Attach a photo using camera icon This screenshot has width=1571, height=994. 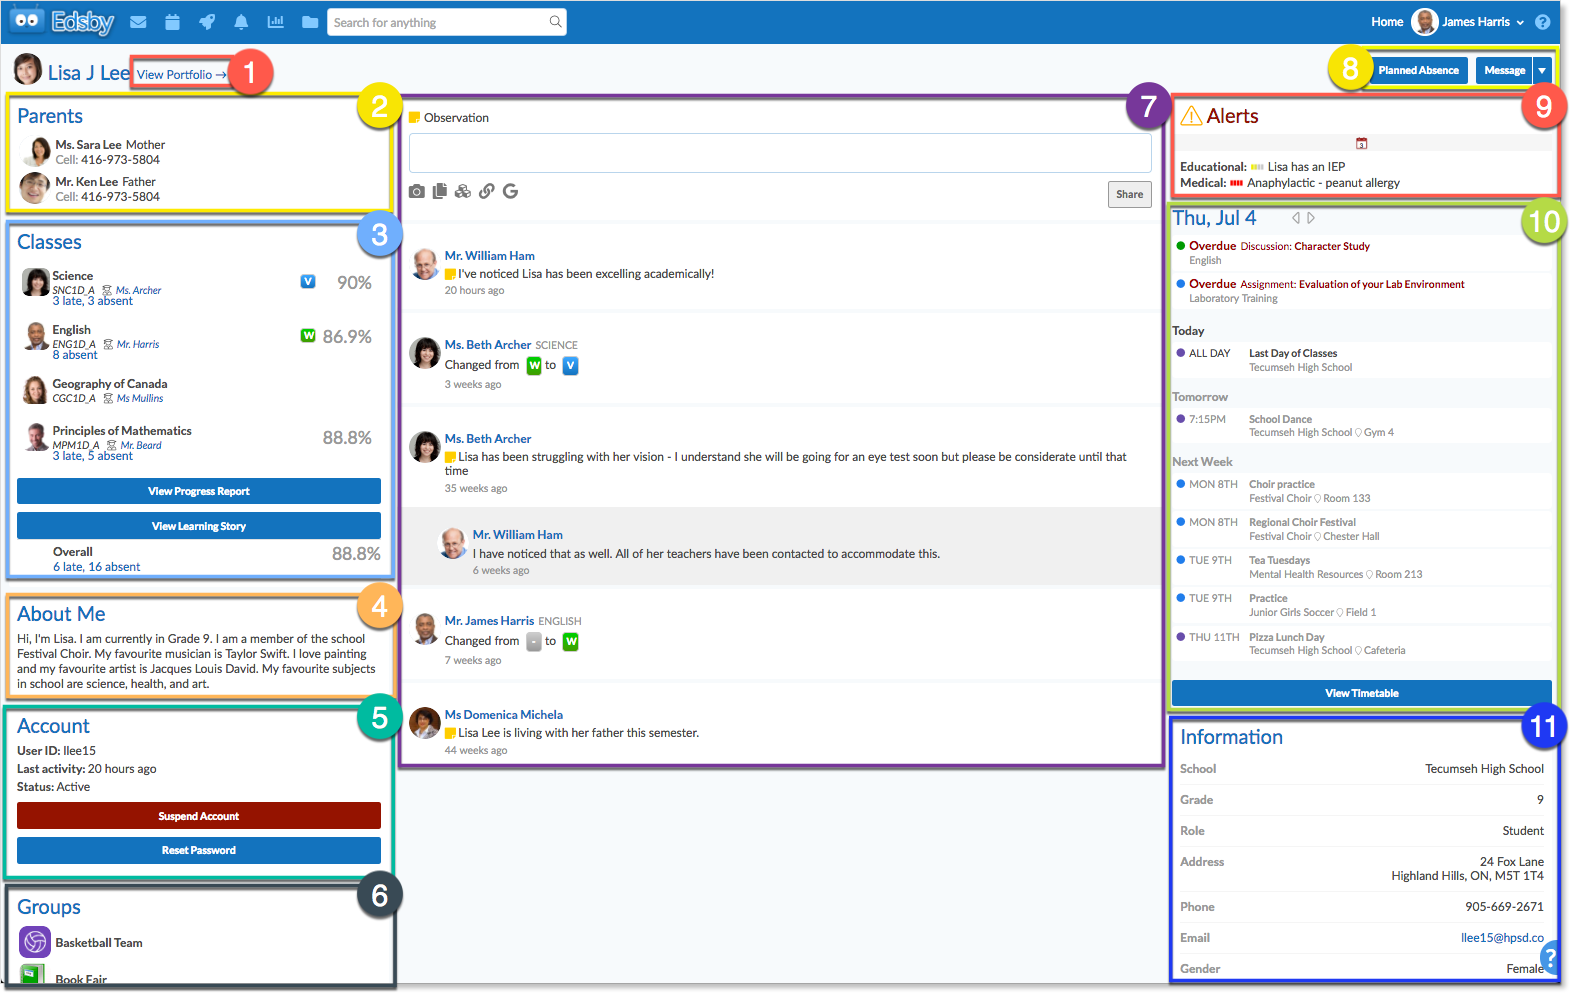coord(417,191)
